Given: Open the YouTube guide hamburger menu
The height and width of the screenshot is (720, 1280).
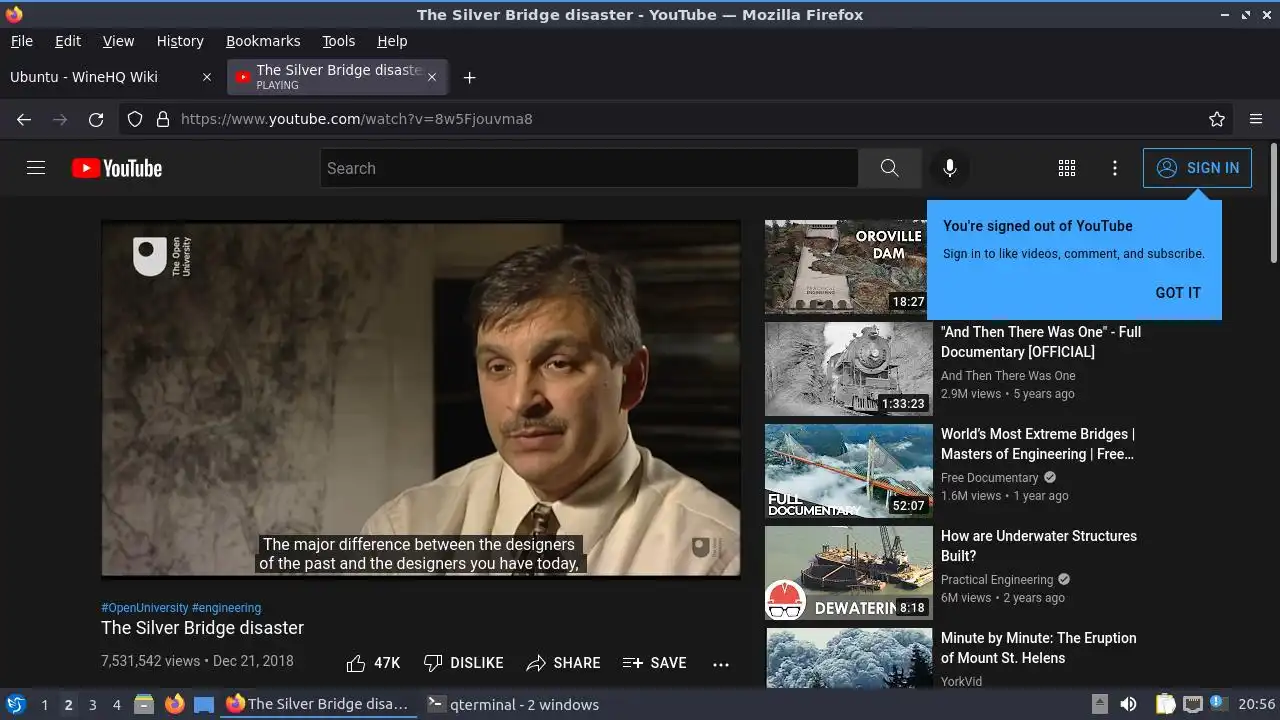Looking at the screenshot, I should point(36,168).
